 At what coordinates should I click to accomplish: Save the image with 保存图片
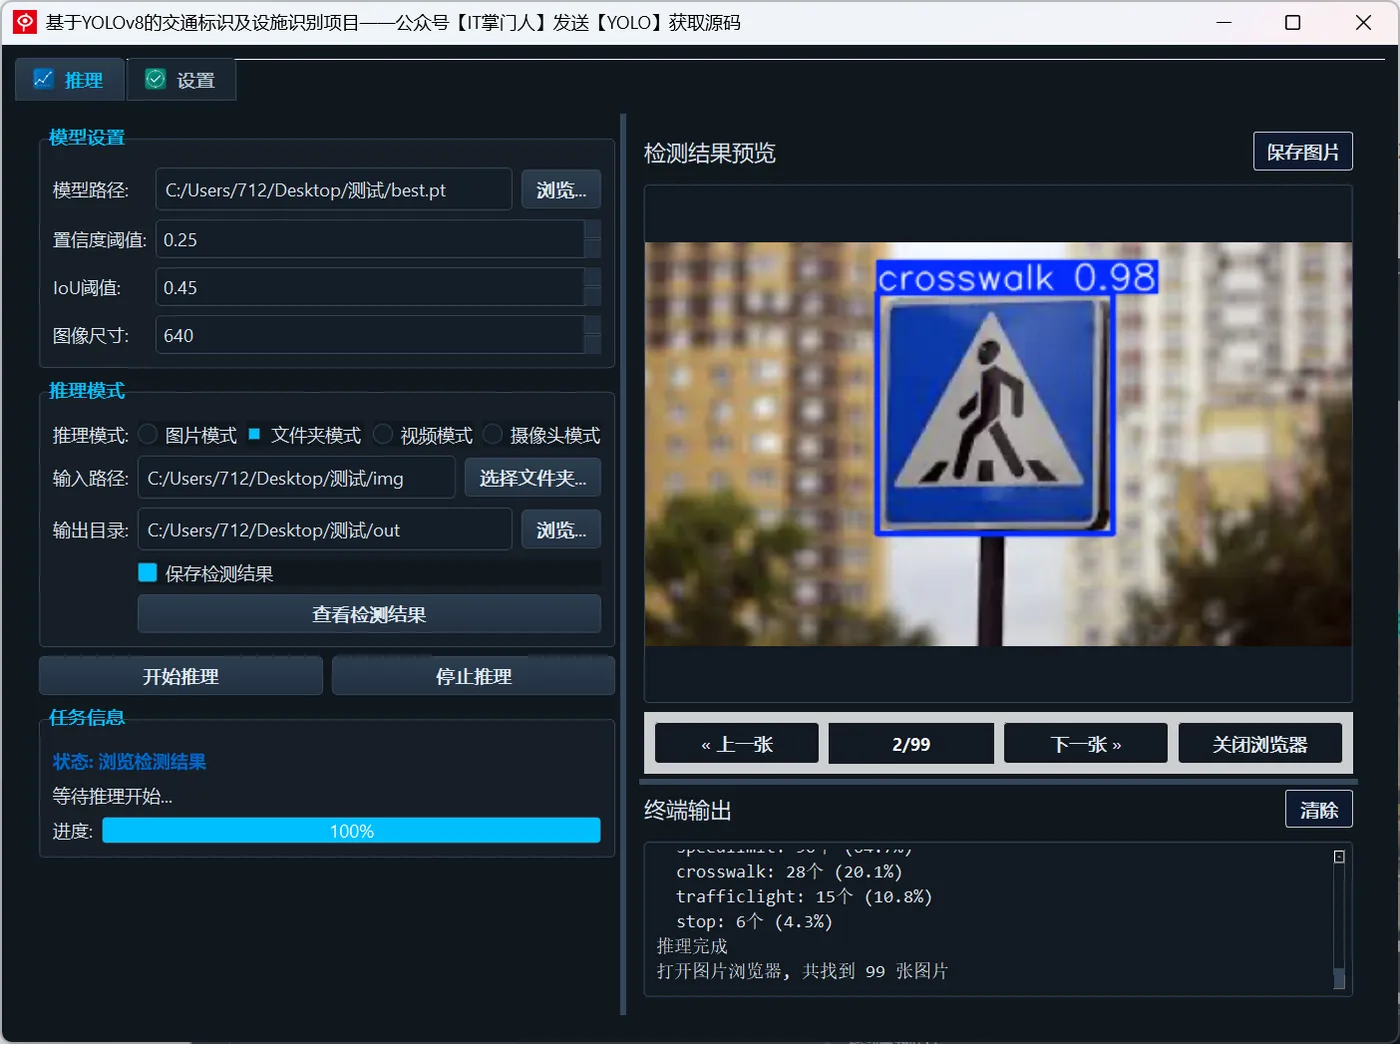[x=1303, y=151]
